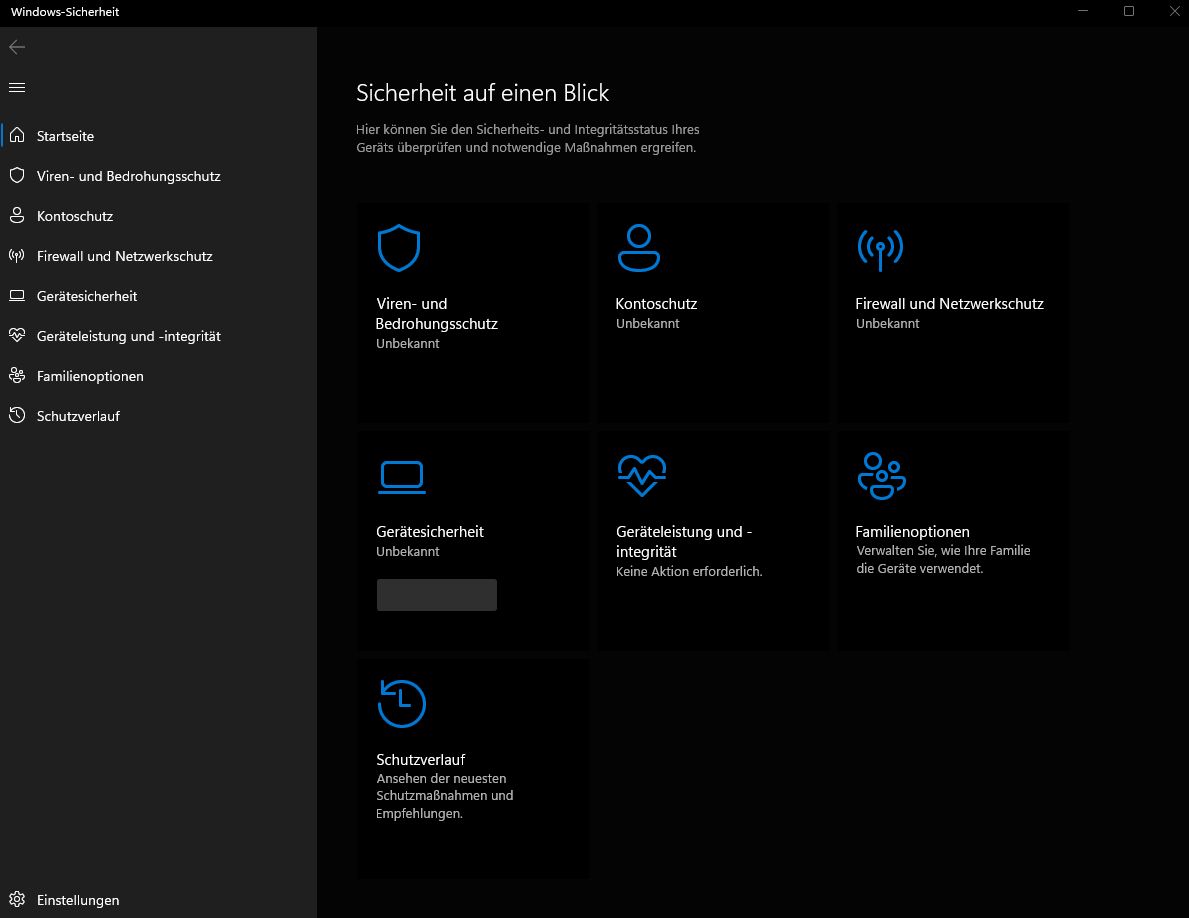Click the clock history icon for Schutzverlauf
The height and width of the screenshot is (918, 1189).
pos(401,703)
